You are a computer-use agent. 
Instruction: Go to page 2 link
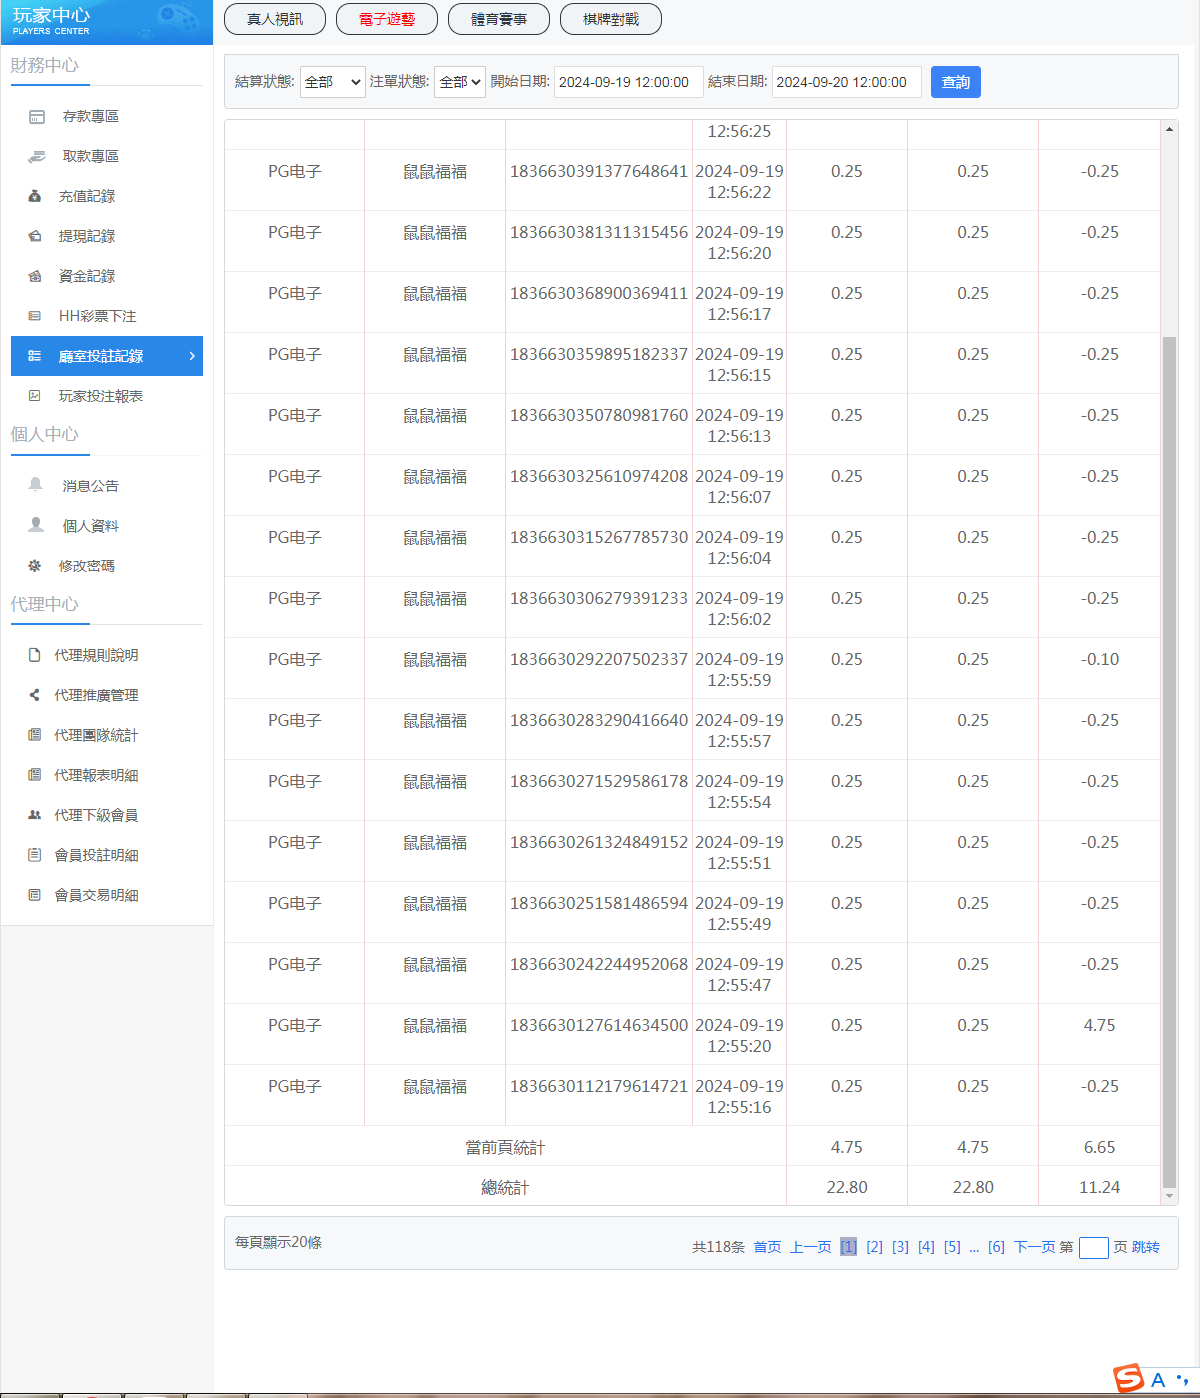pyautogui.click(x=874, y=1247)
